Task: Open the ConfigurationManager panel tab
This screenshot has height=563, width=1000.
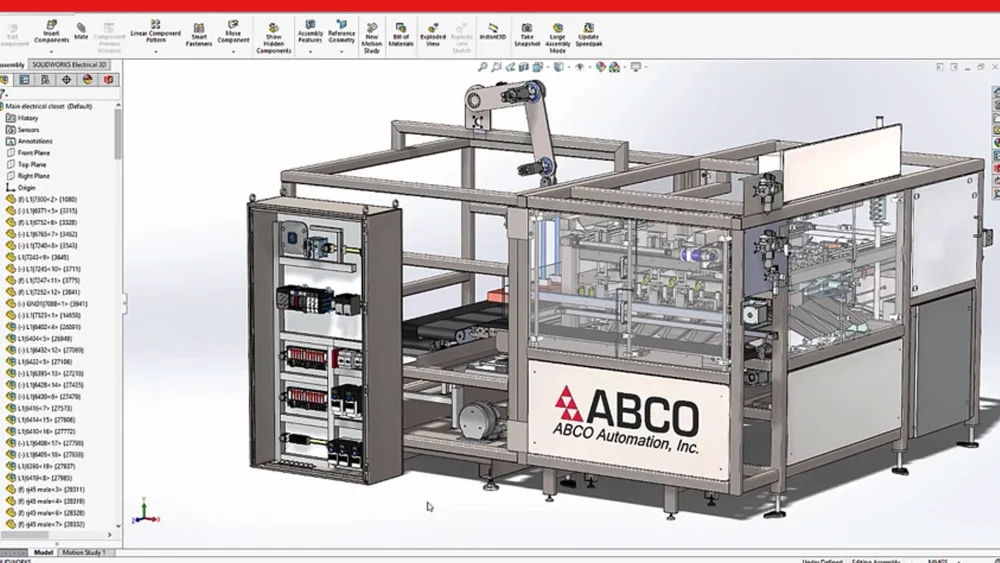Action: click(45, 80)
